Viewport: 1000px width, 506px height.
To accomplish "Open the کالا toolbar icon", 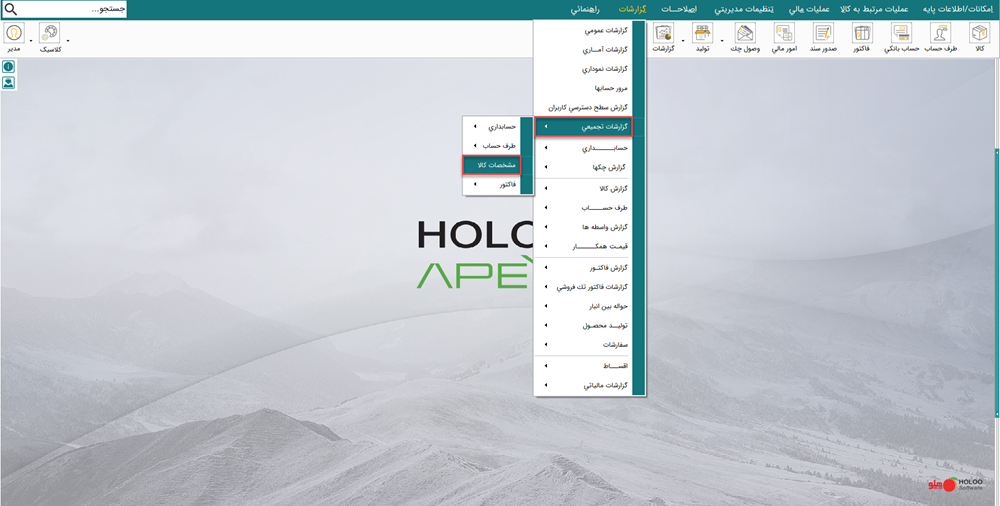I will (x=979, y=38).
